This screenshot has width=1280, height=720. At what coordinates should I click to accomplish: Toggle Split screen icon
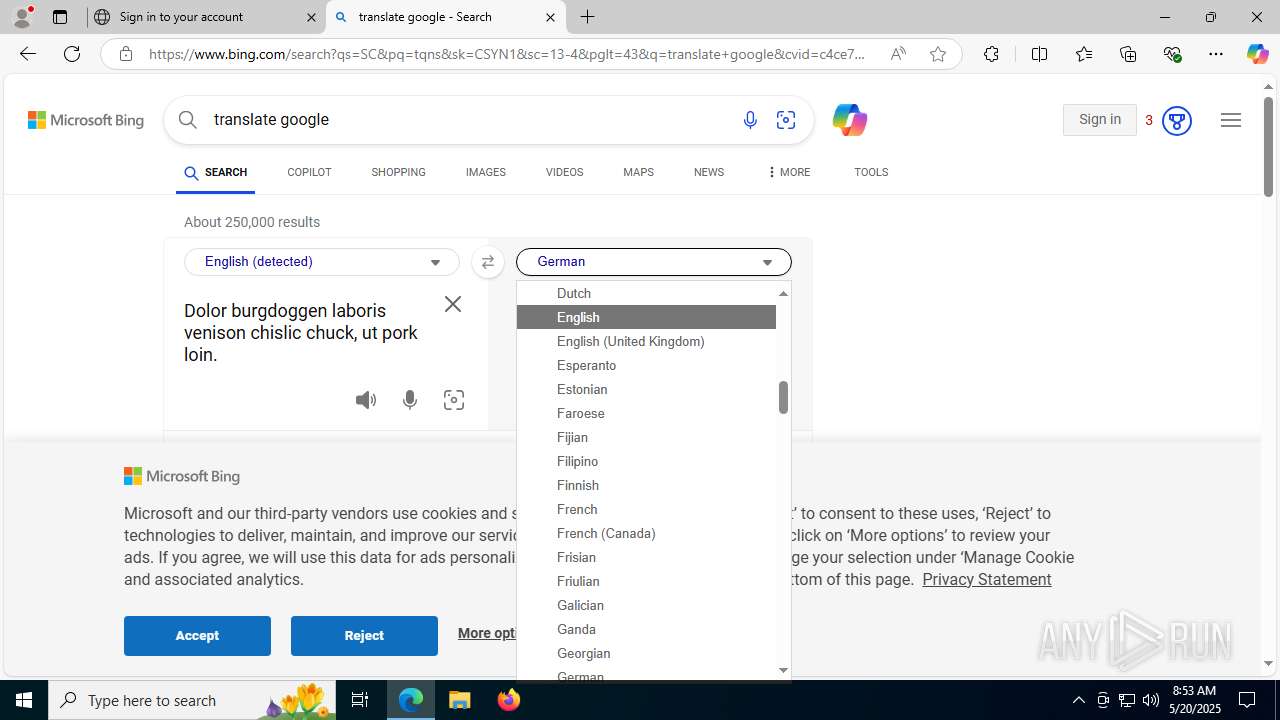1039,54
